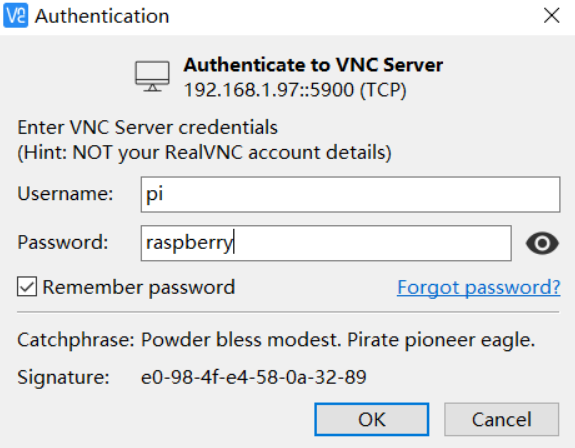The image size is (575, 448).
Task: Click the VNC Viewer logo in title bar
Action: [x=15, y=15]
